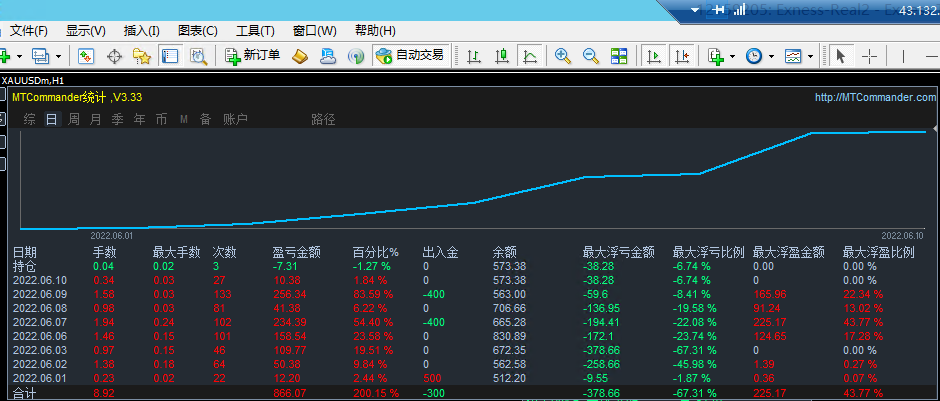
Task: Click the 83.59 % percentage cell
Action: click(x=373, y=294)
